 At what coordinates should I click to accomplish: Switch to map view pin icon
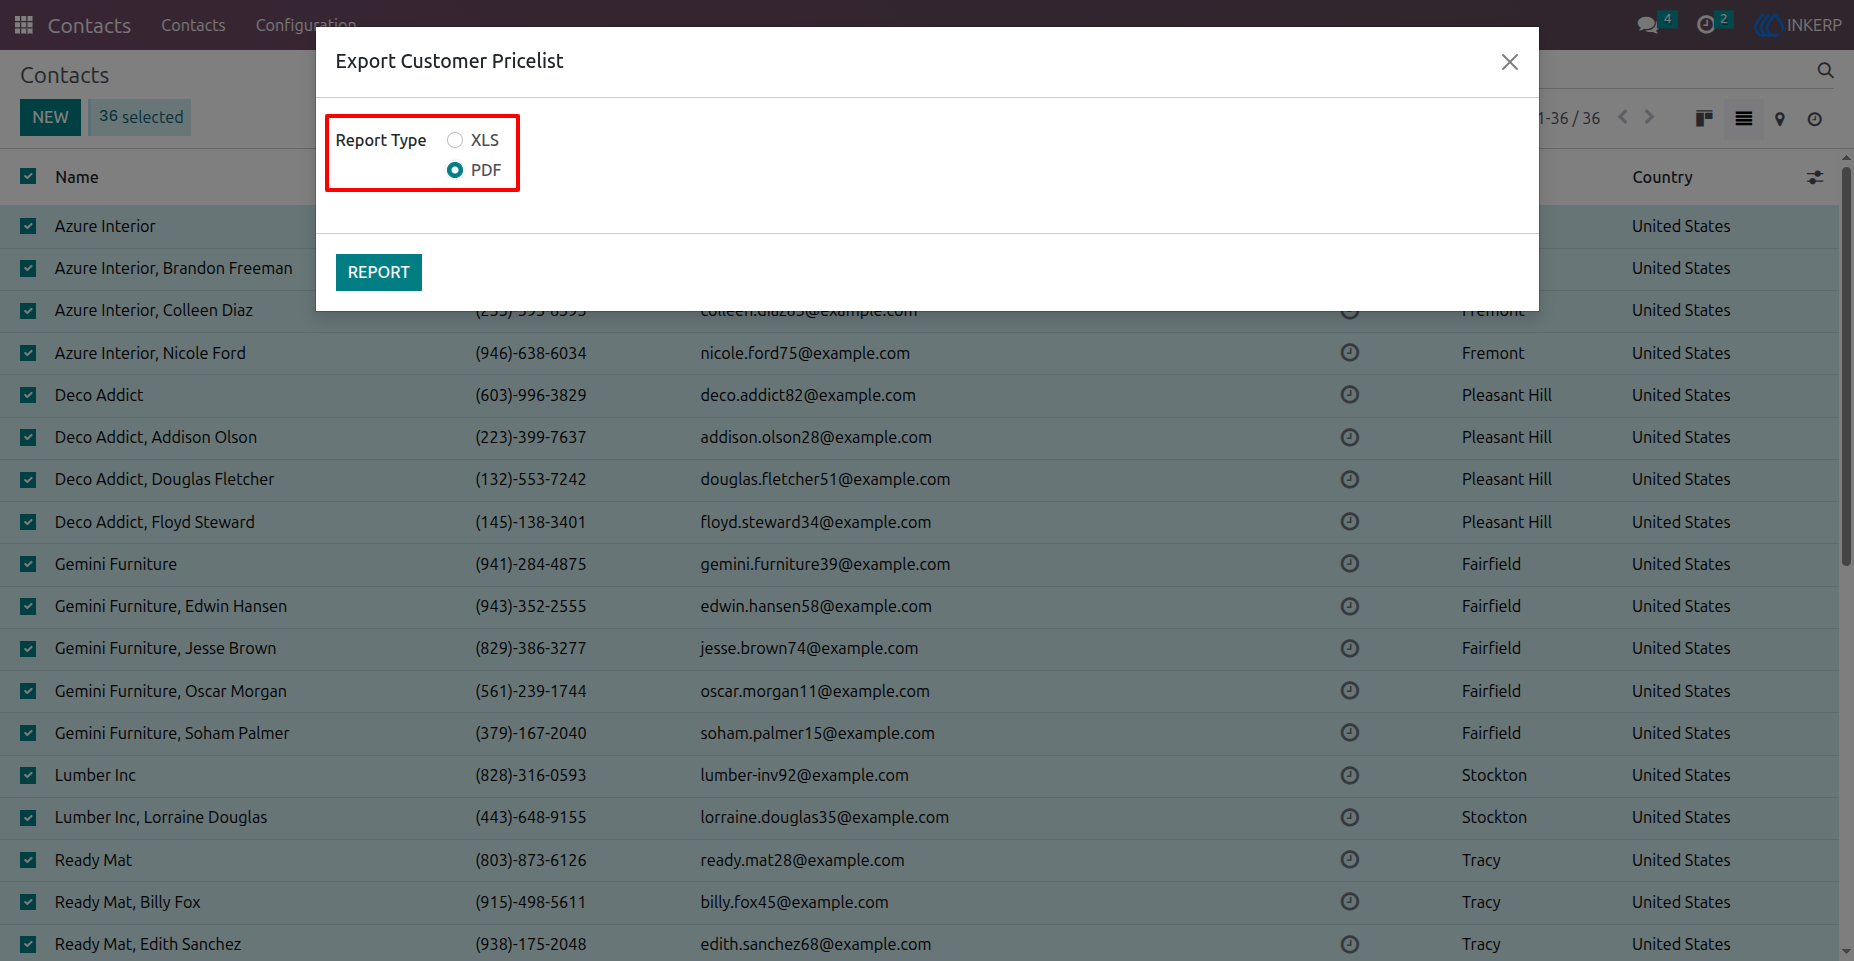[x=1780, y=119]
